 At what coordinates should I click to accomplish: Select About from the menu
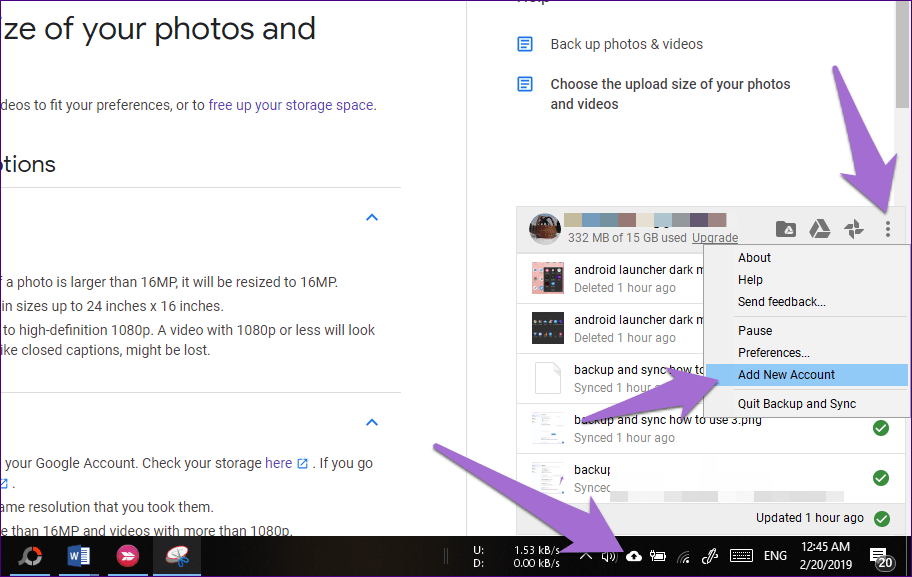[754, 258]
